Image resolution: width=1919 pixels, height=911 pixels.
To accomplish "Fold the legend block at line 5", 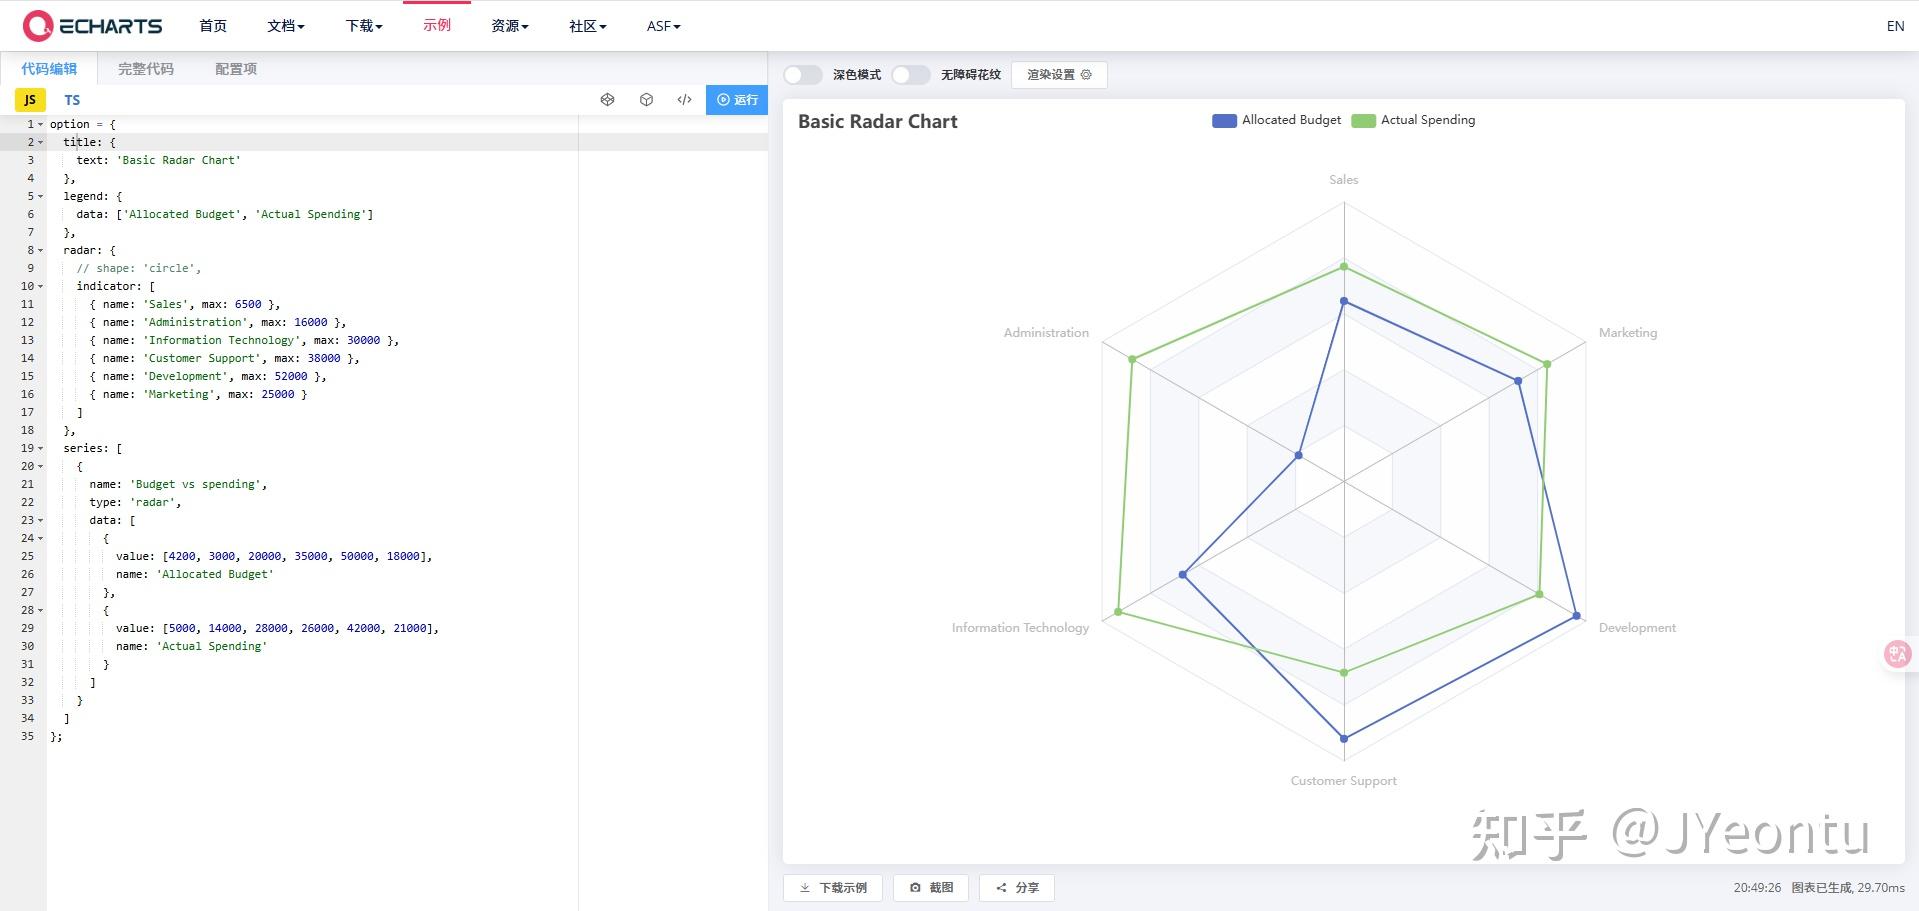I will [41, 196].
